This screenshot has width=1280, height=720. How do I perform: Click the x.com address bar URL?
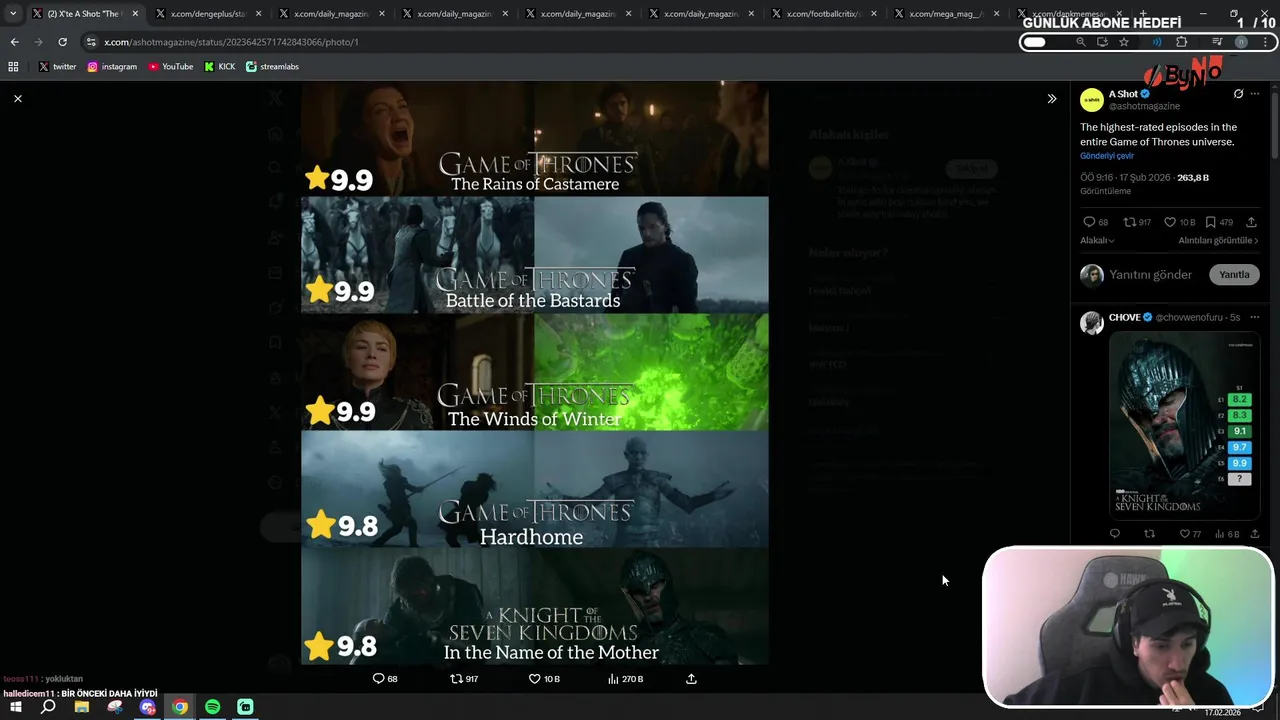tap(231, 42)
